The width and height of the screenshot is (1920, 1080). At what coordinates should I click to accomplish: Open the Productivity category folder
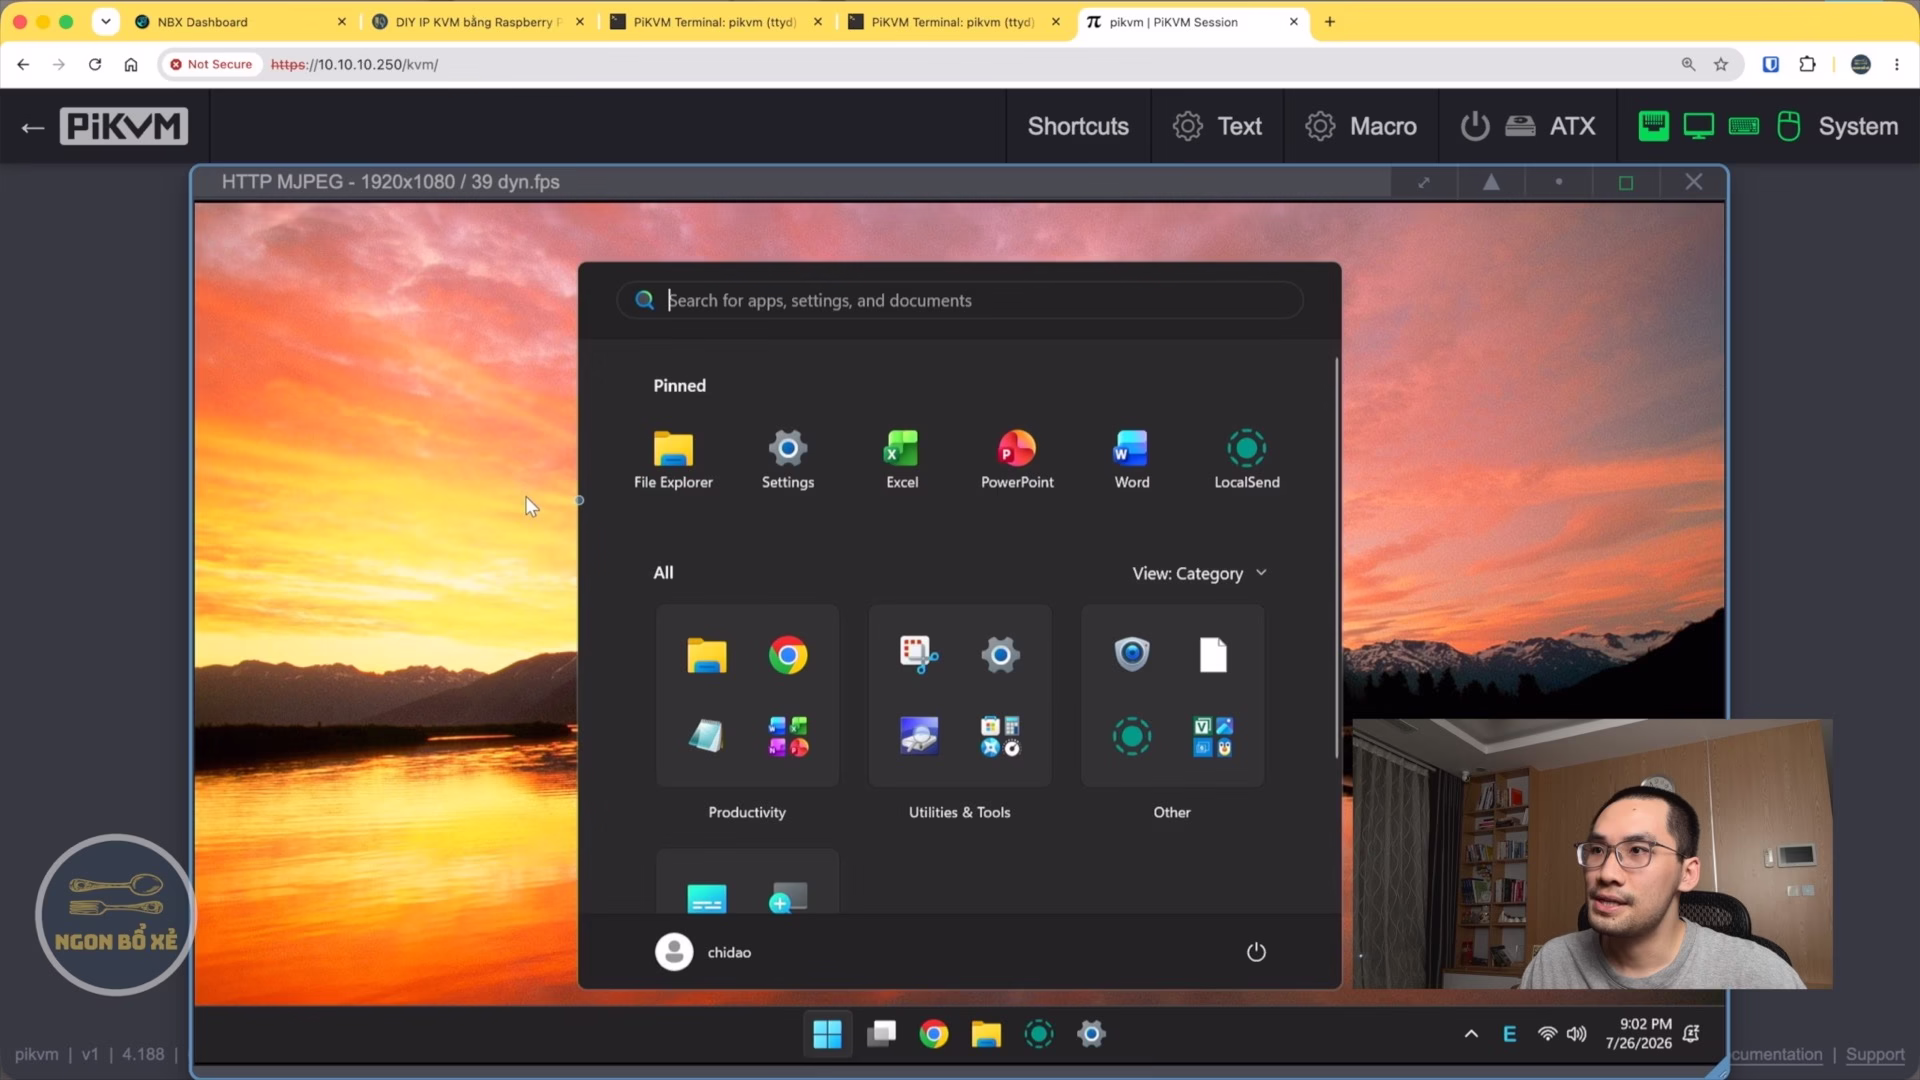click(x=747, y=695)
